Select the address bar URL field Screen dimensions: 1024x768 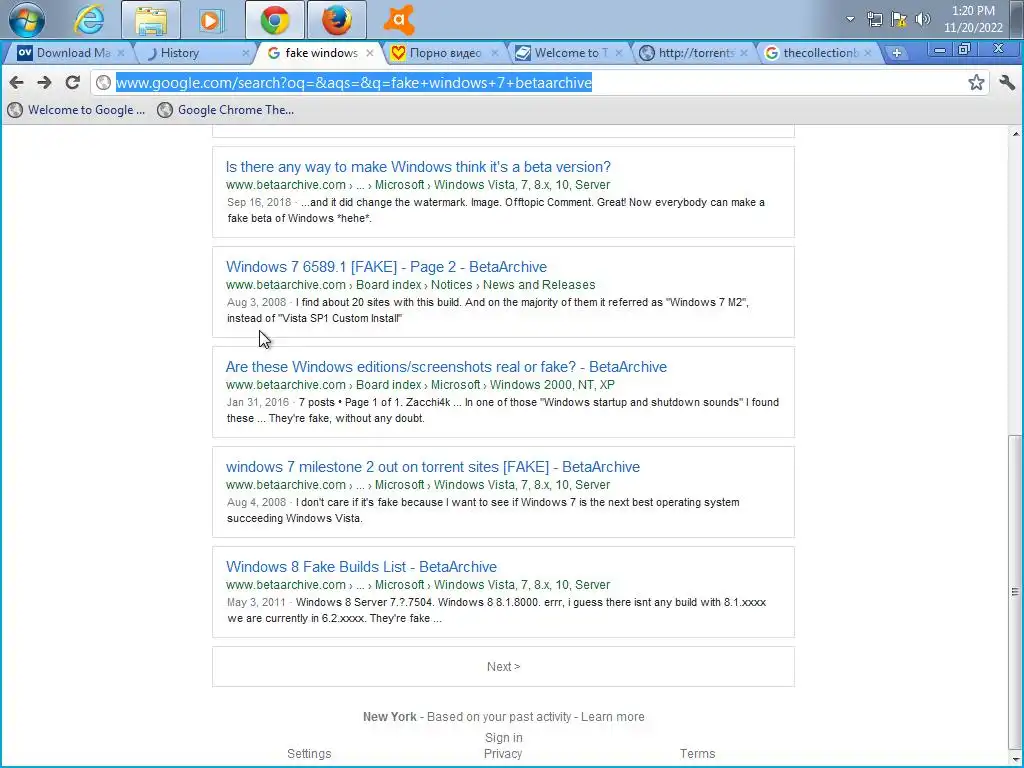click(539, 82)
